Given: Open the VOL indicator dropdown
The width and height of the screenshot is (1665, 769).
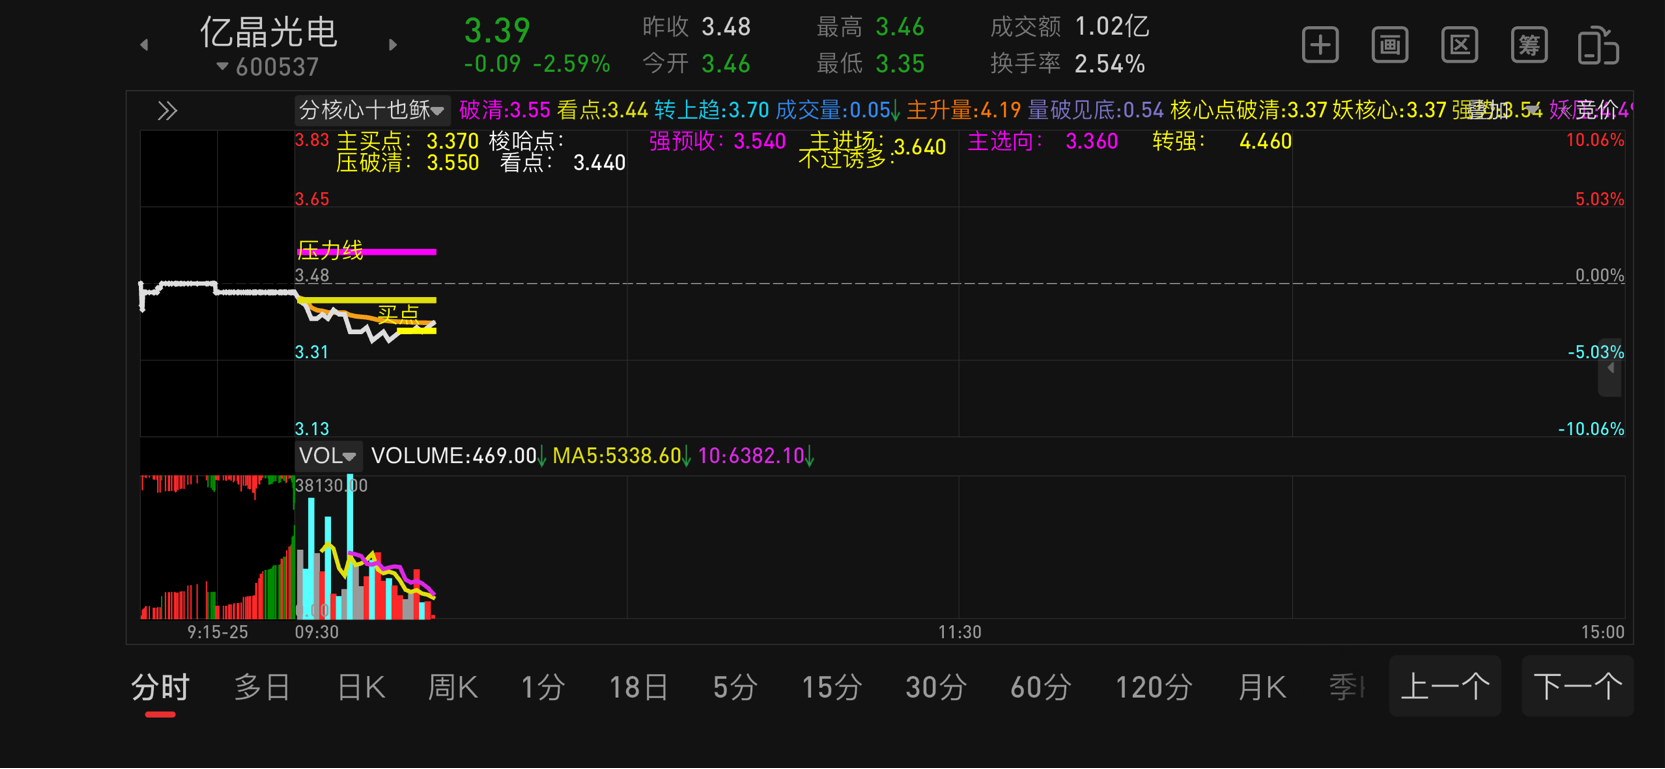Looking at the screenshot, I should click(328, 456).
